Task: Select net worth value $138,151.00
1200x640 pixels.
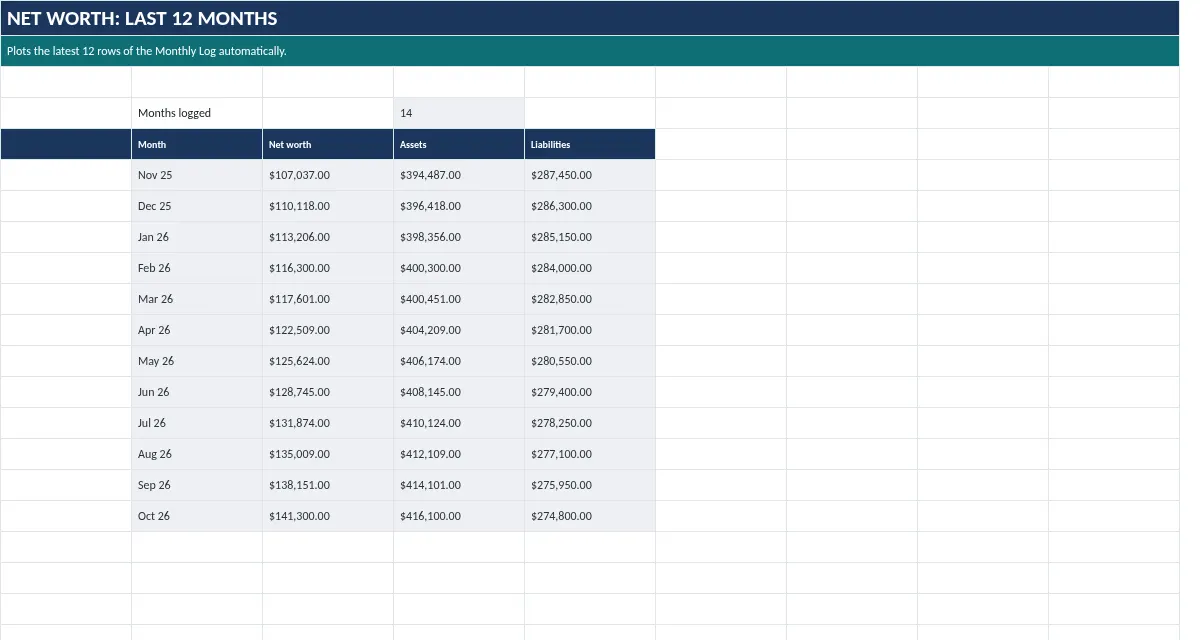Action: [328, 485]
